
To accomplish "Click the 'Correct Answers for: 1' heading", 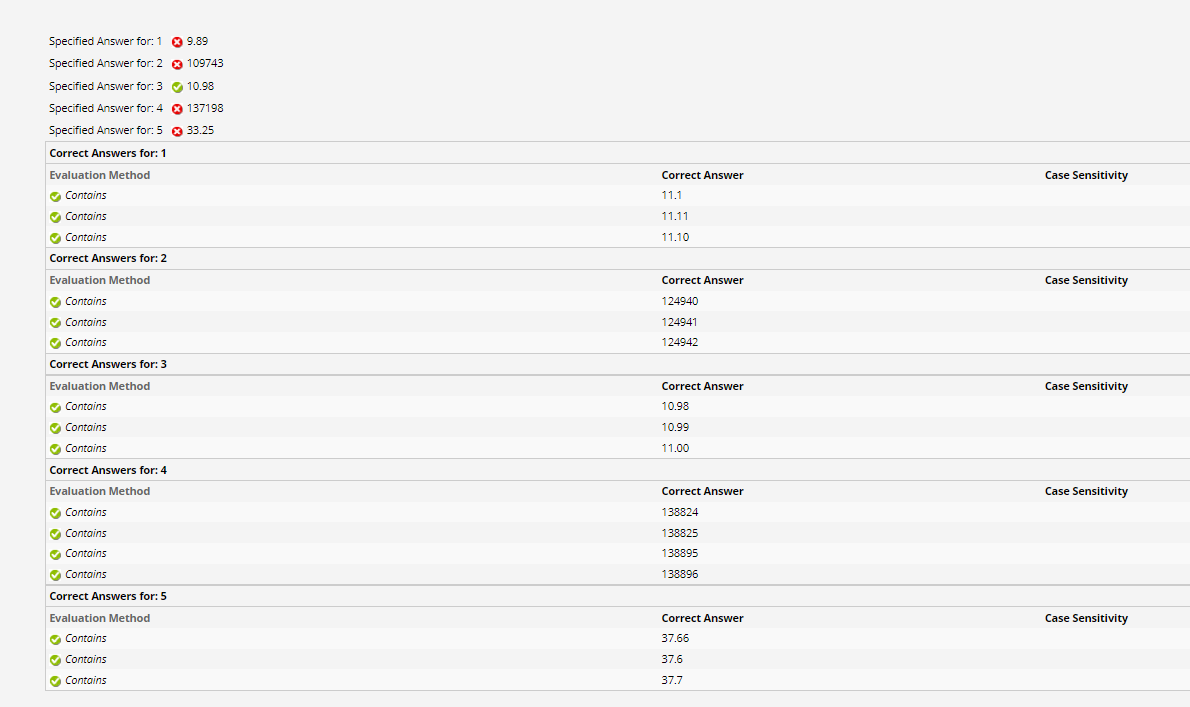I will click(x=108, y=153).
